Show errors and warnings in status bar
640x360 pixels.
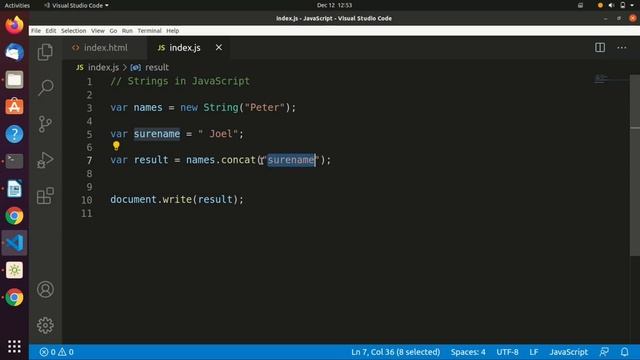pos(57,352)
